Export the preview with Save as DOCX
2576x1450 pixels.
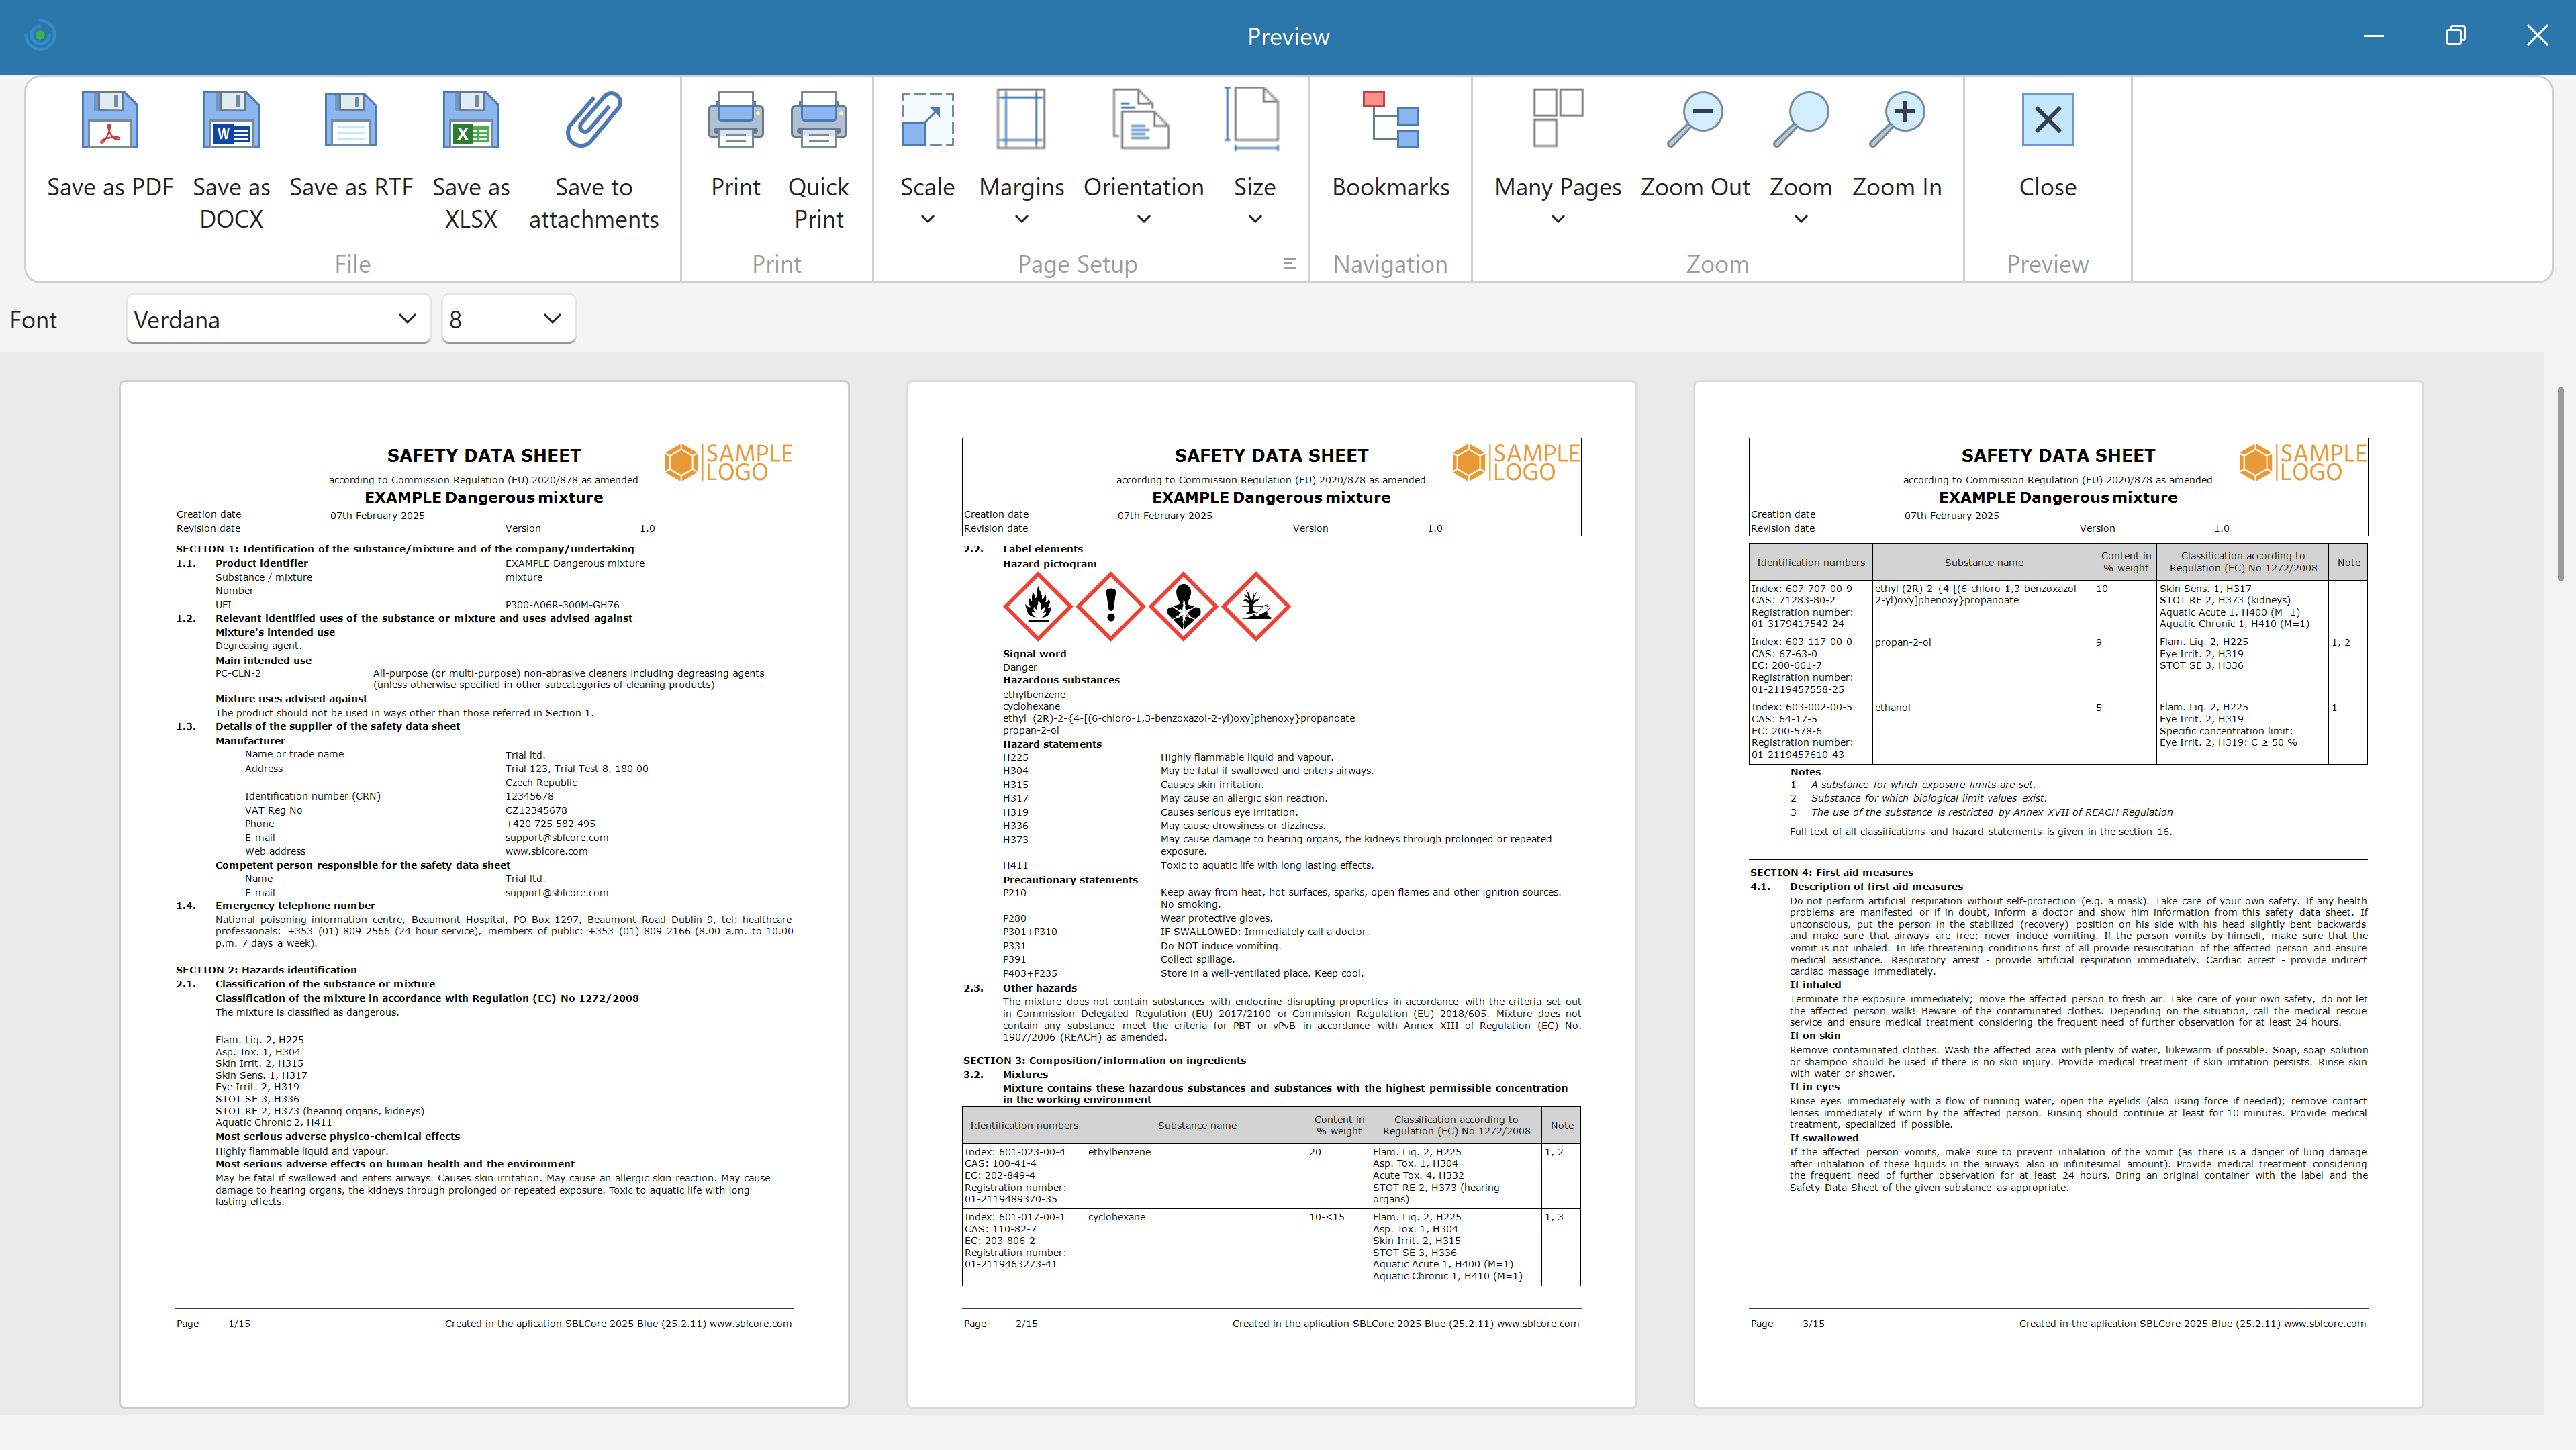(231, 121)
